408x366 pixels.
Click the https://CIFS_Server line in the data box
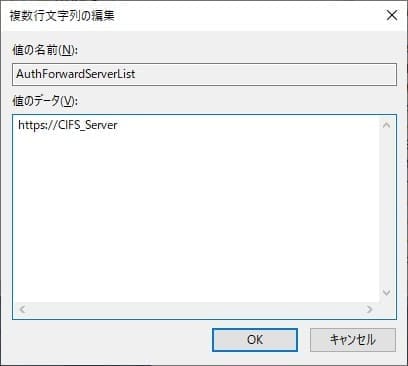click(68, 125)
